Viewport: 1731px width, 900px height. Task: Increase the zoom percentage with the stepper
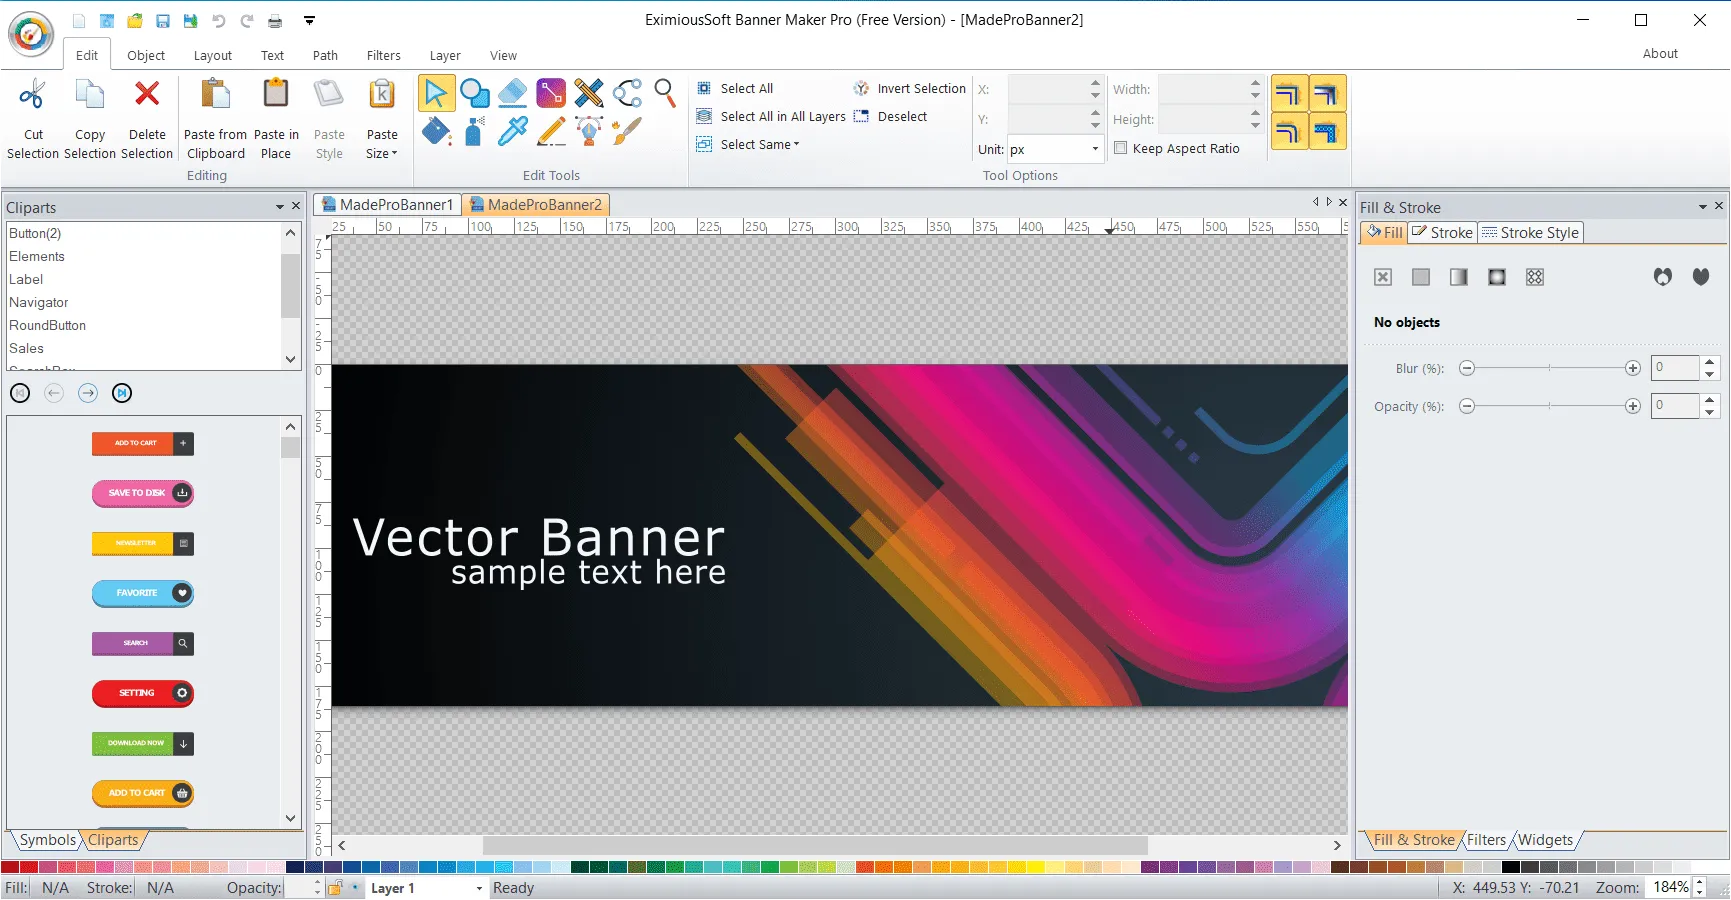click(x=1699, y=882)
